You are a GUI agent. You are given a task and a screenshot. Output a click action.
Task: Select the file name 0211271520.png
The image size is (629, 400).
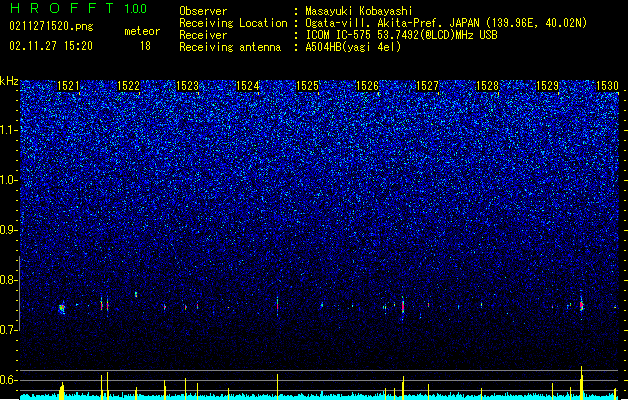coord(51,26)
